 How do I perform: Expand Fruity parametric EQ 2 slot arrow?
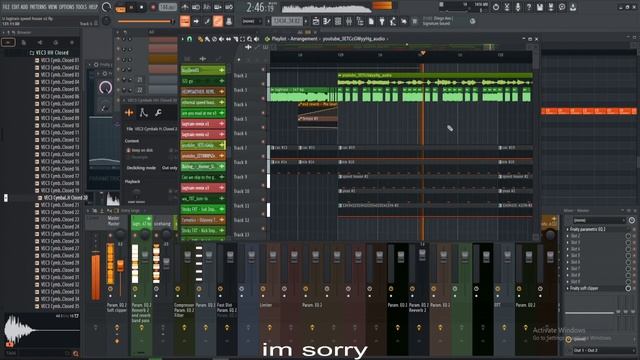tap(568, 229)
